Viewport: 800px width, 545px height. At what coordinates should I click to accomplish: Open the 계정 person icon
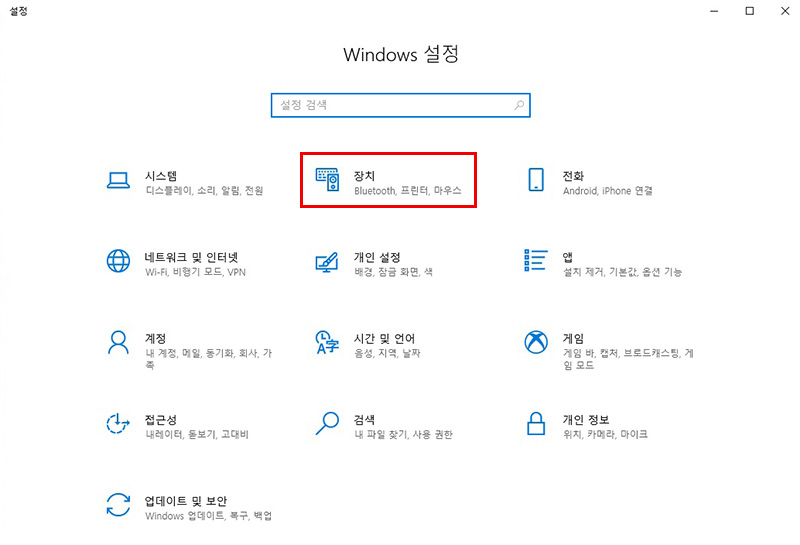tap(118, 342)
